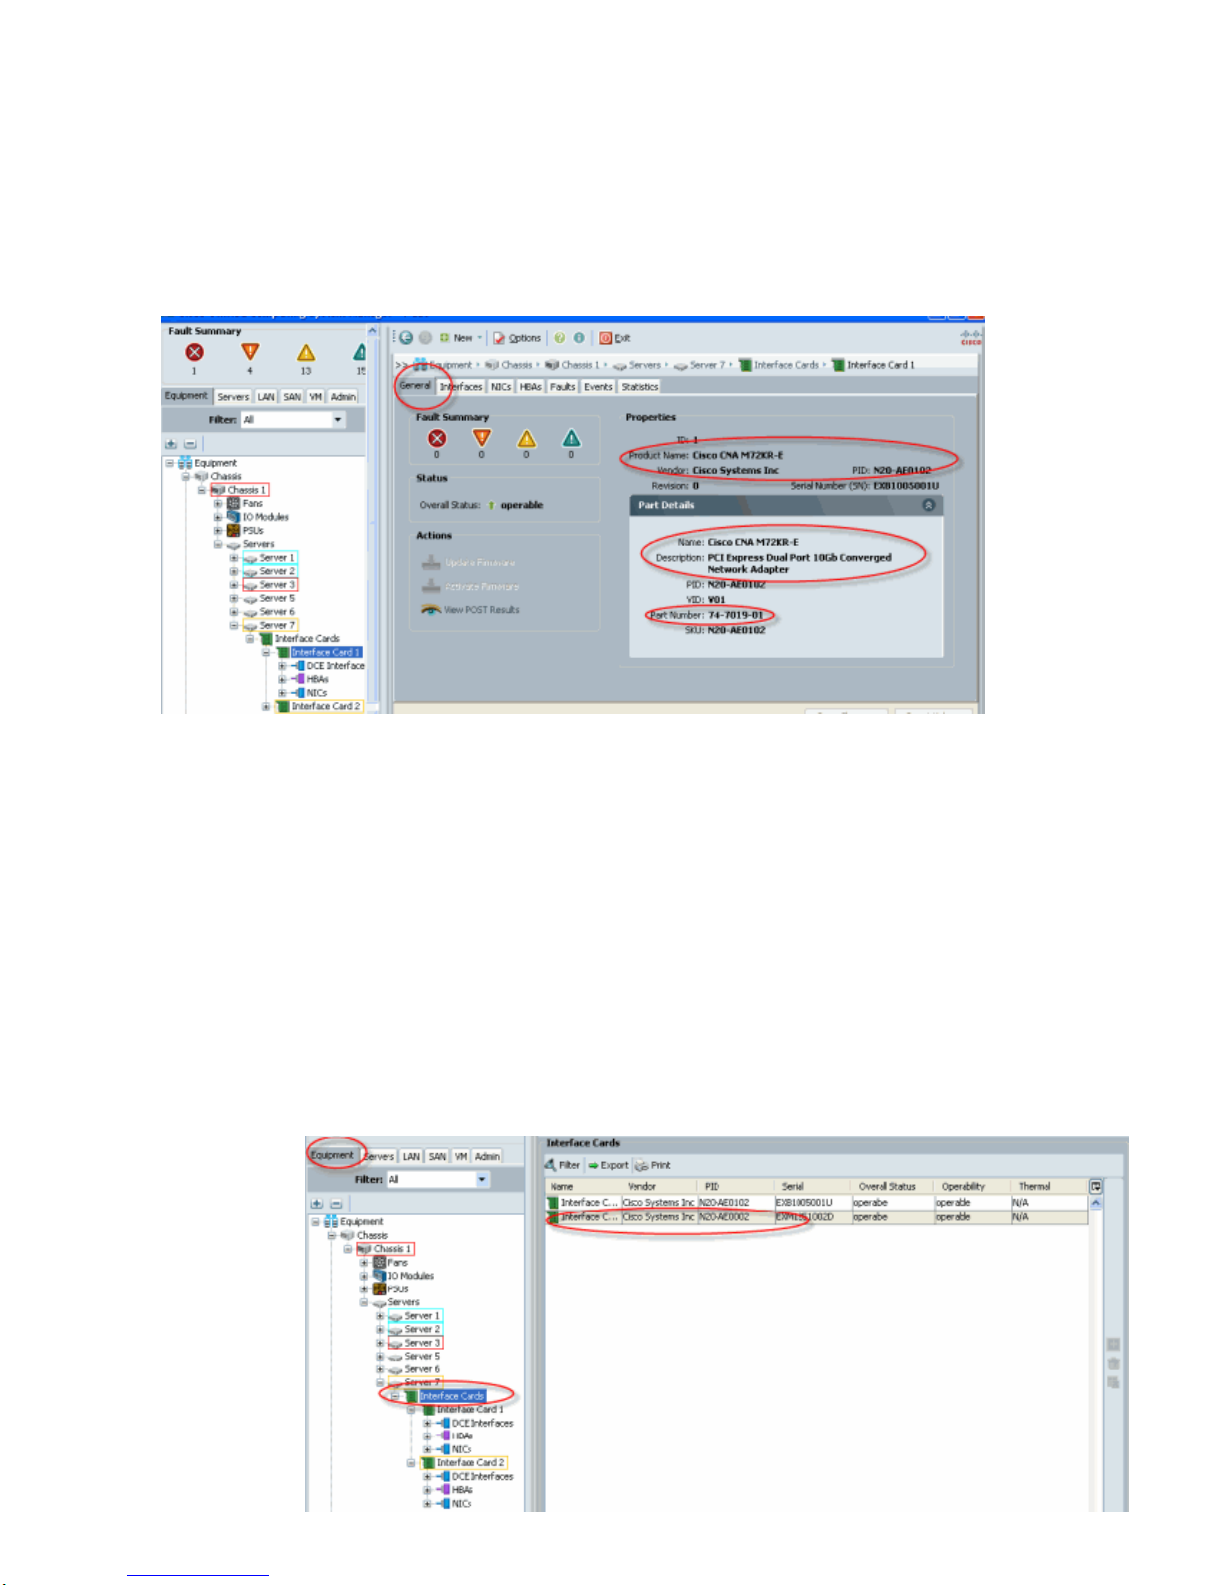Click the Options button
The image size is (1225, 1585).
pyautogui.click(x=517, y=338)
